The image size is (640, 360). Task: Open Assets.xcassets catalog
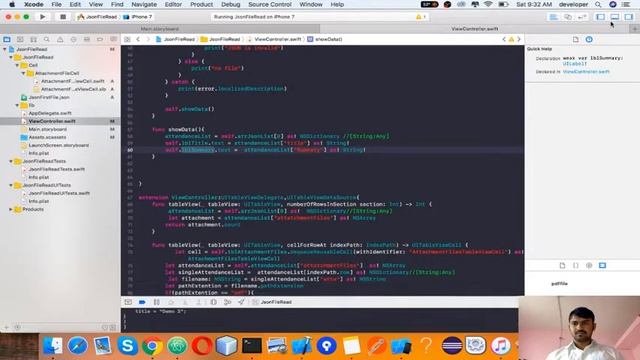point(47,137)
